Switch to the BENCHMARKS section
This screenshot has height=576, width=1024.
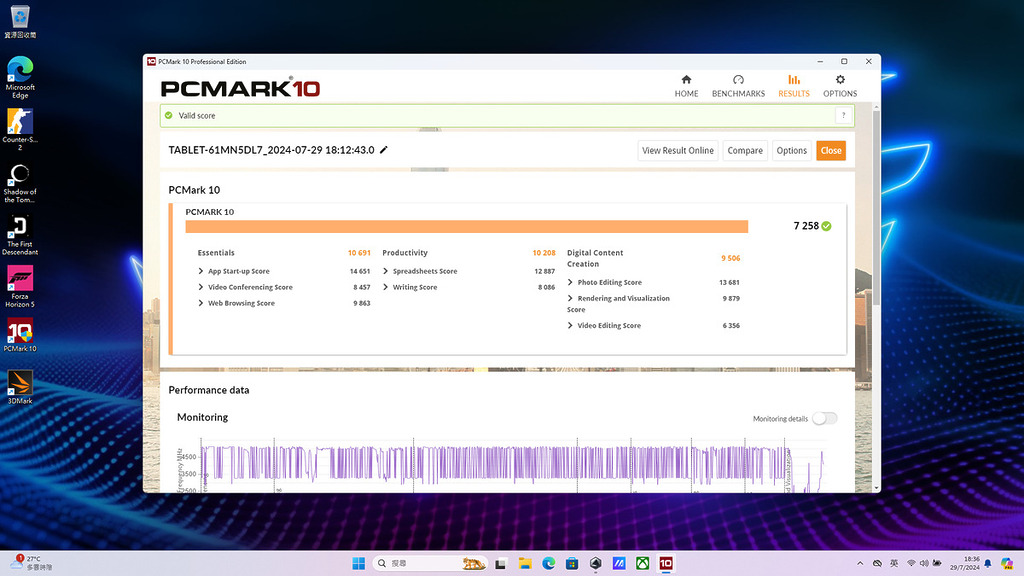click(738, 86)
